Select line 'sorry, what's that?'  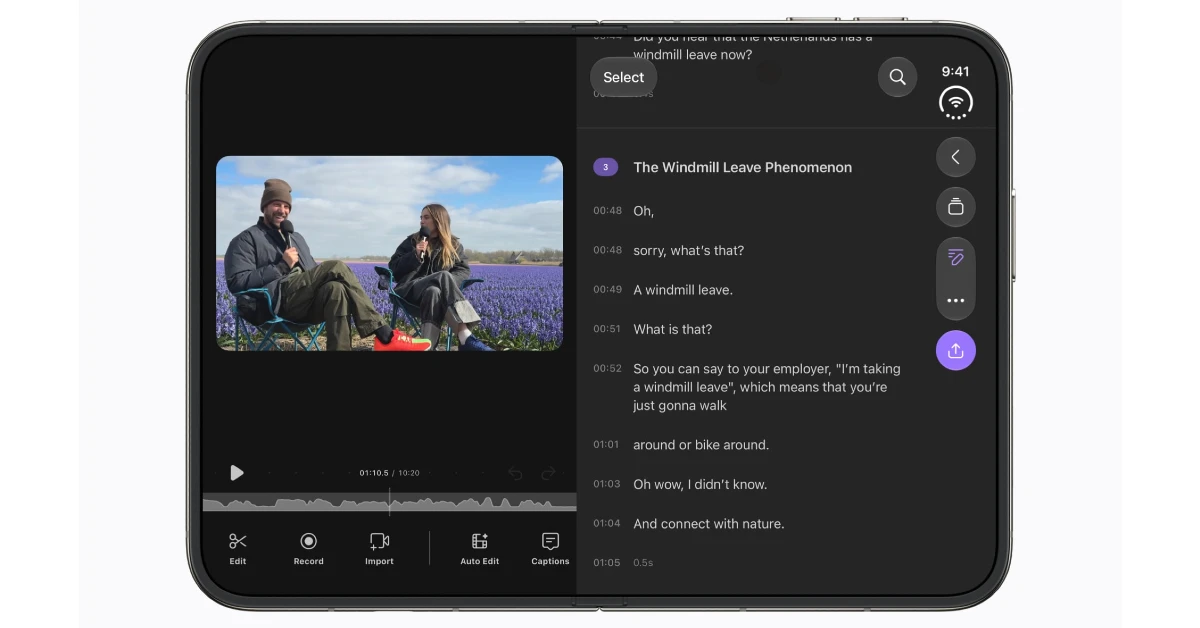pos(688,250)
